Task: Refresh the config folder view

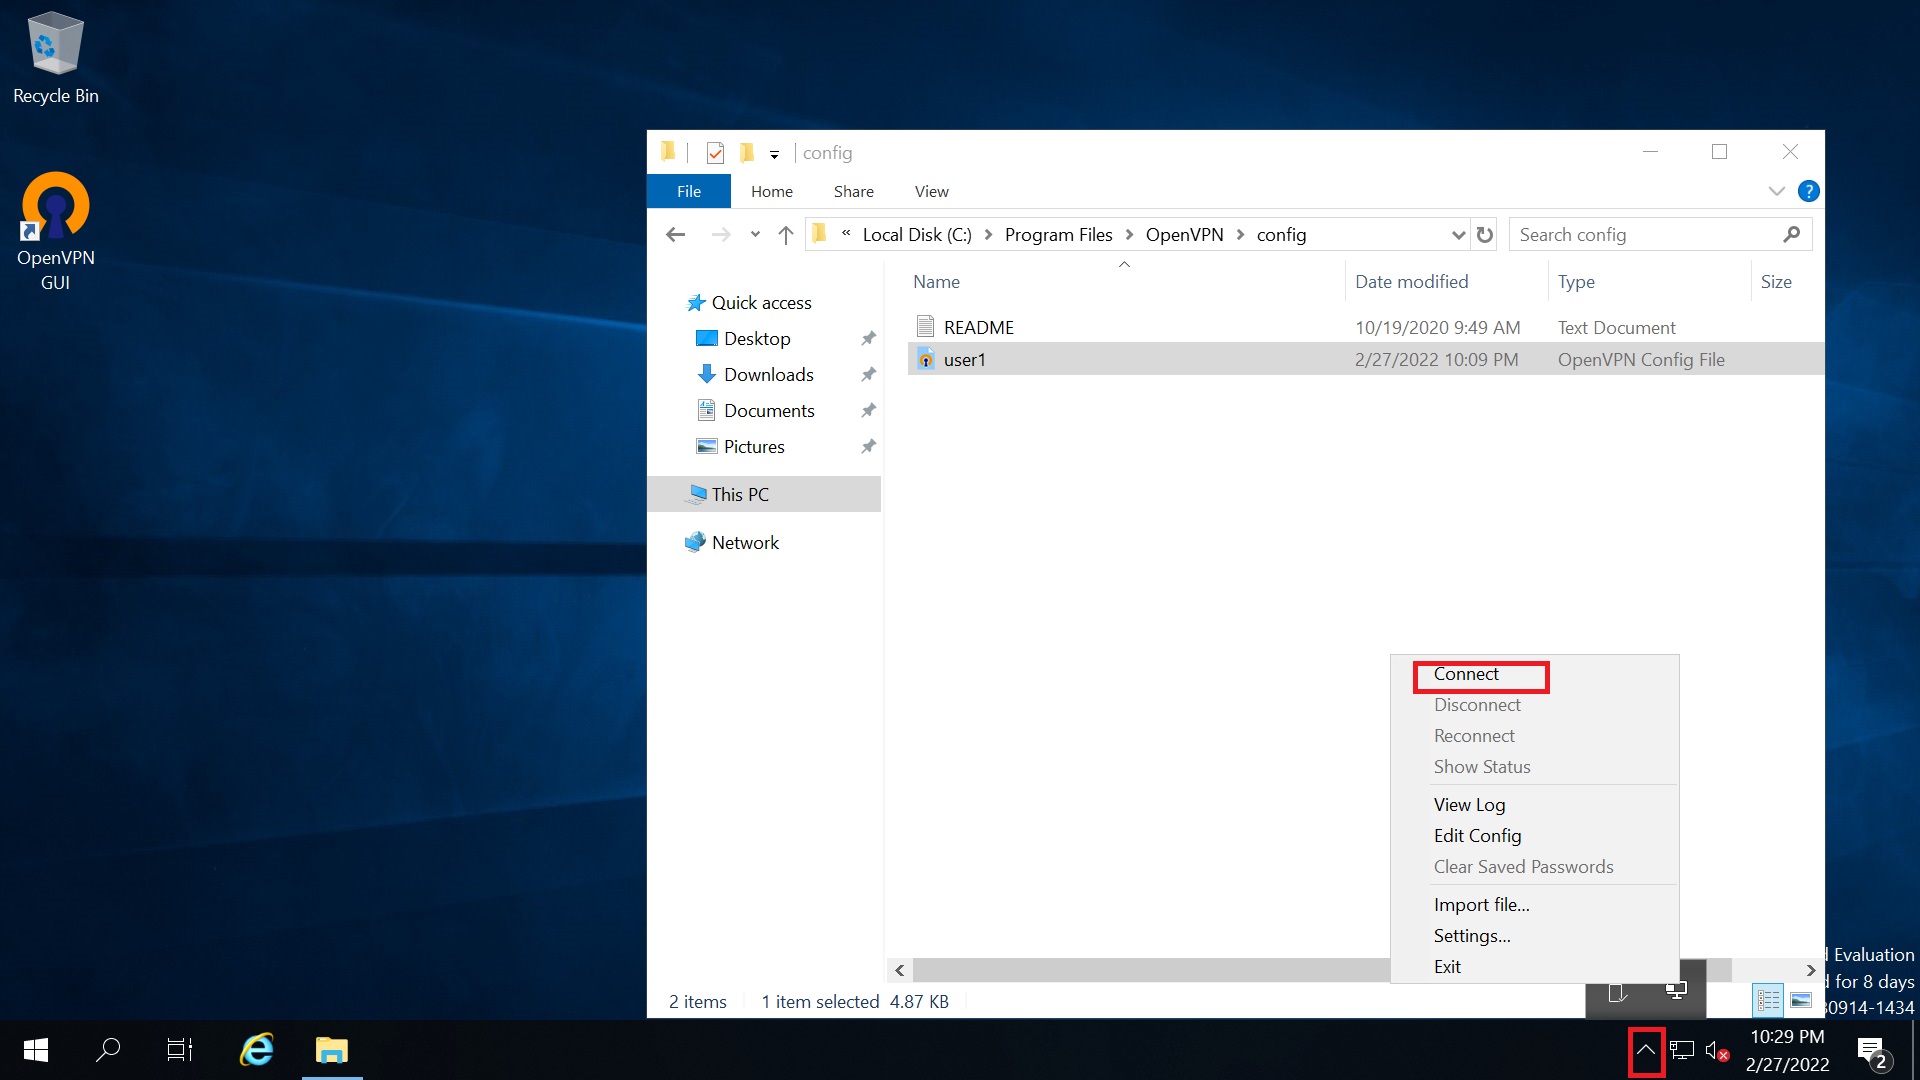Action: 1485,235
